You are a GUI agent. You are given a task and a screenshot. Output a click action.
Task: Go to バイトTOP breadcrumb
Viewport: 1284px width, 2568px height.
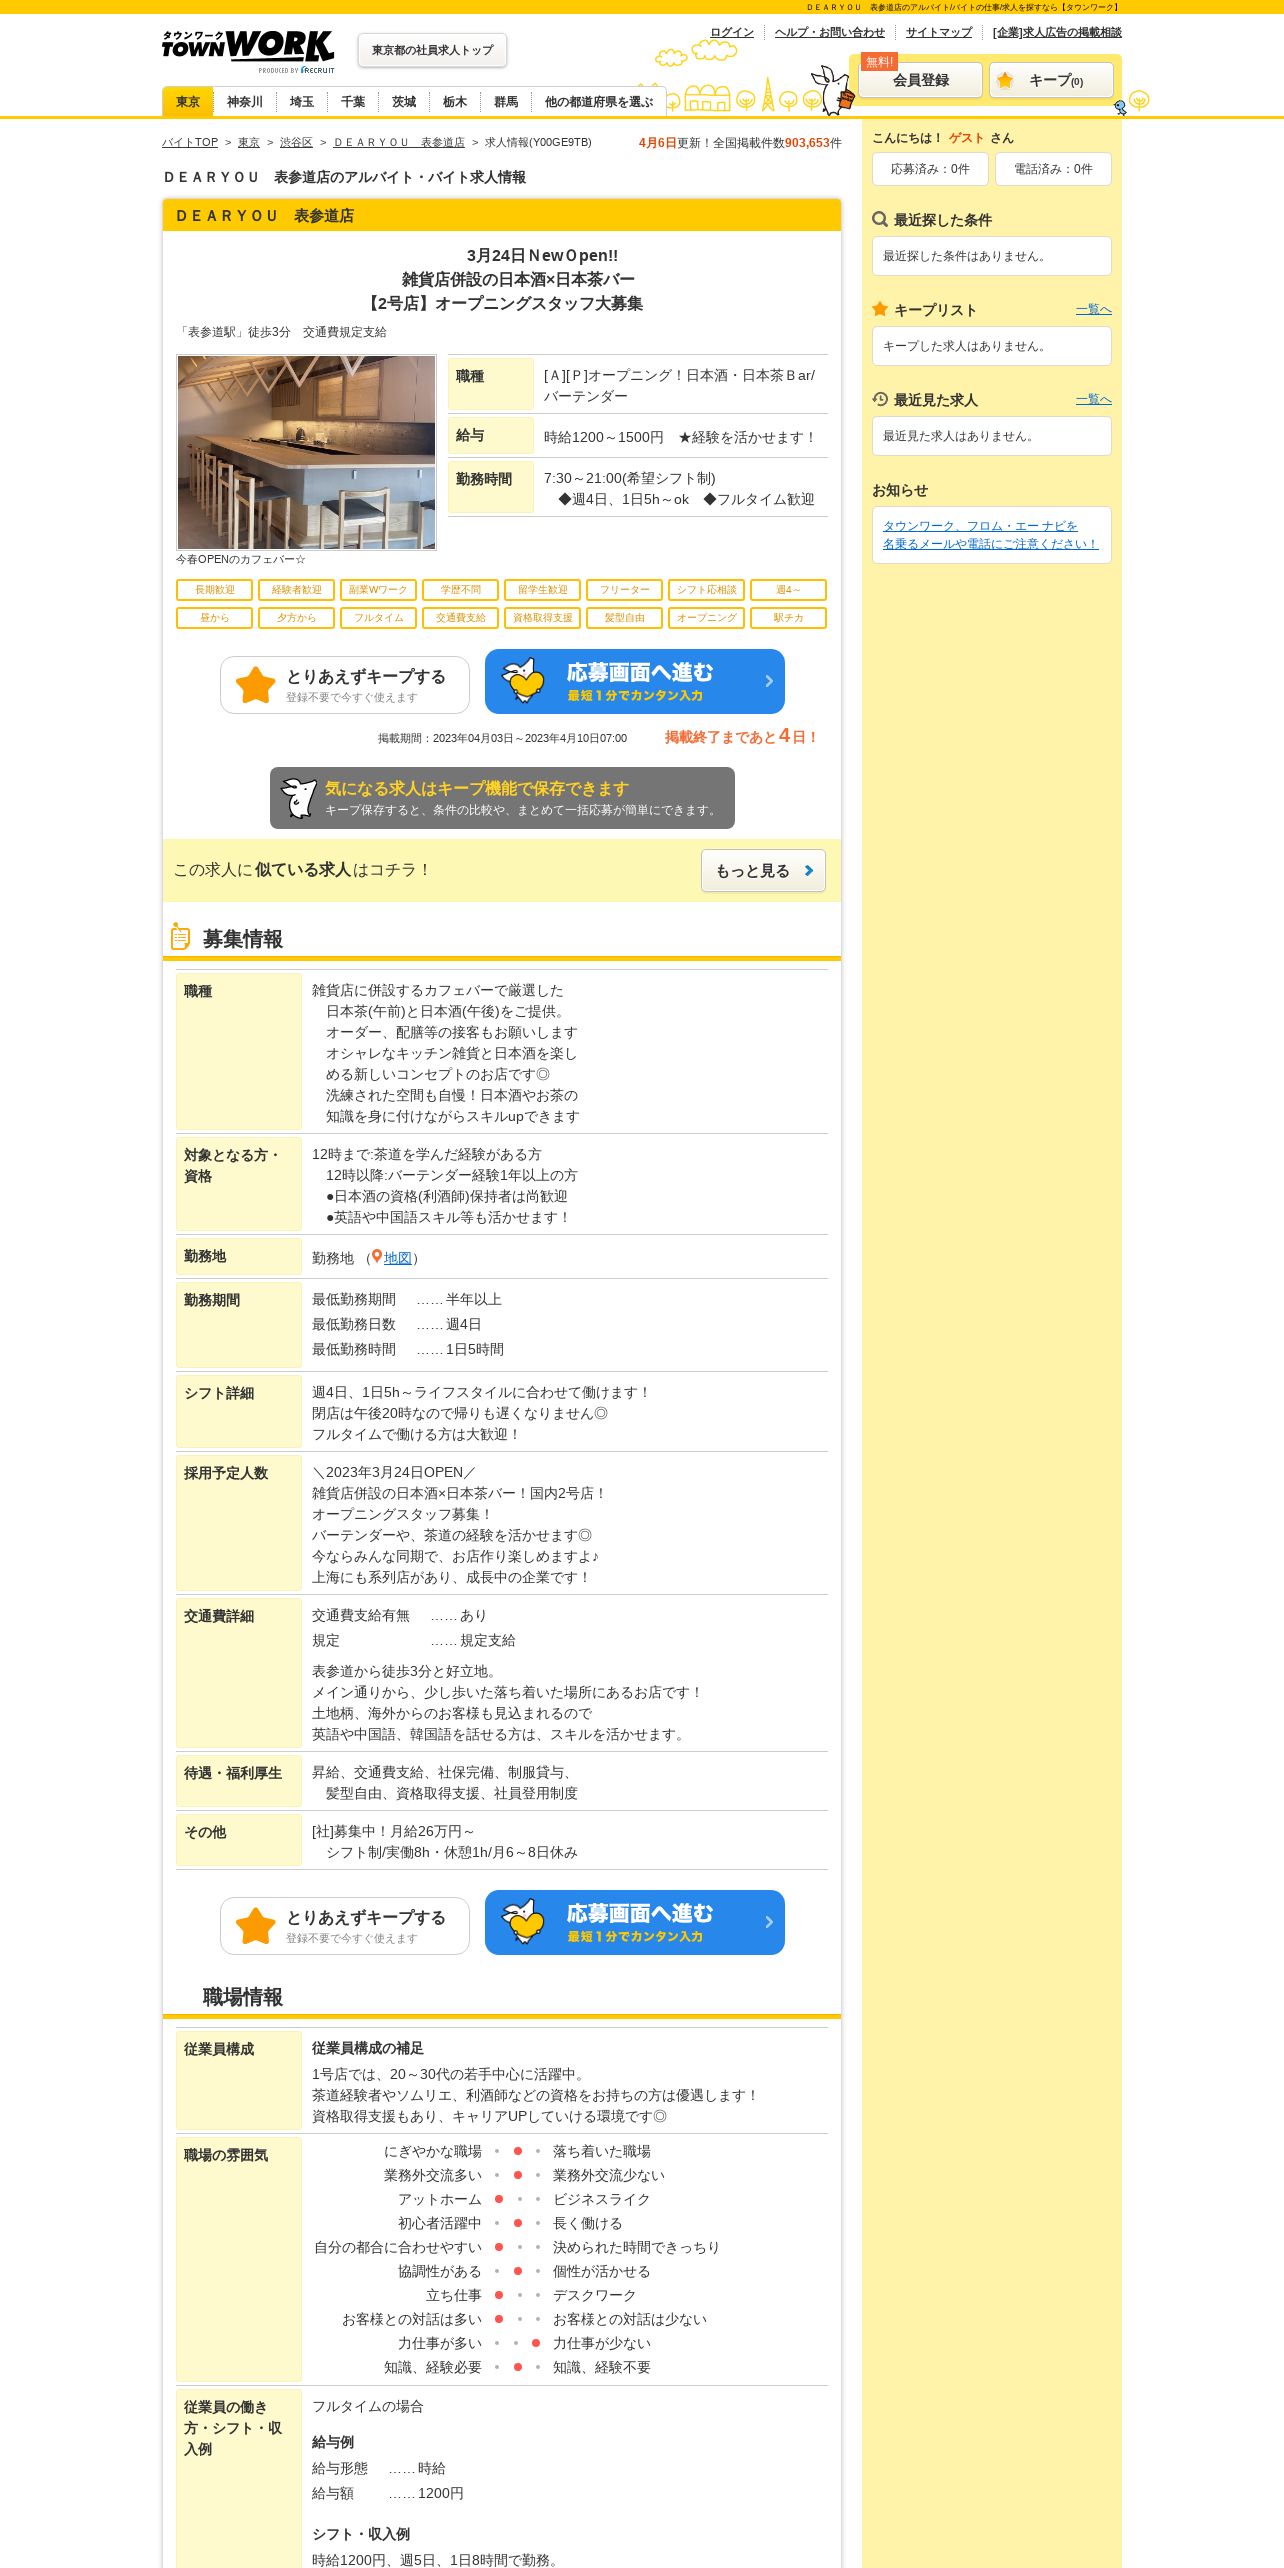pyautogui.click(x=190, y=143)
